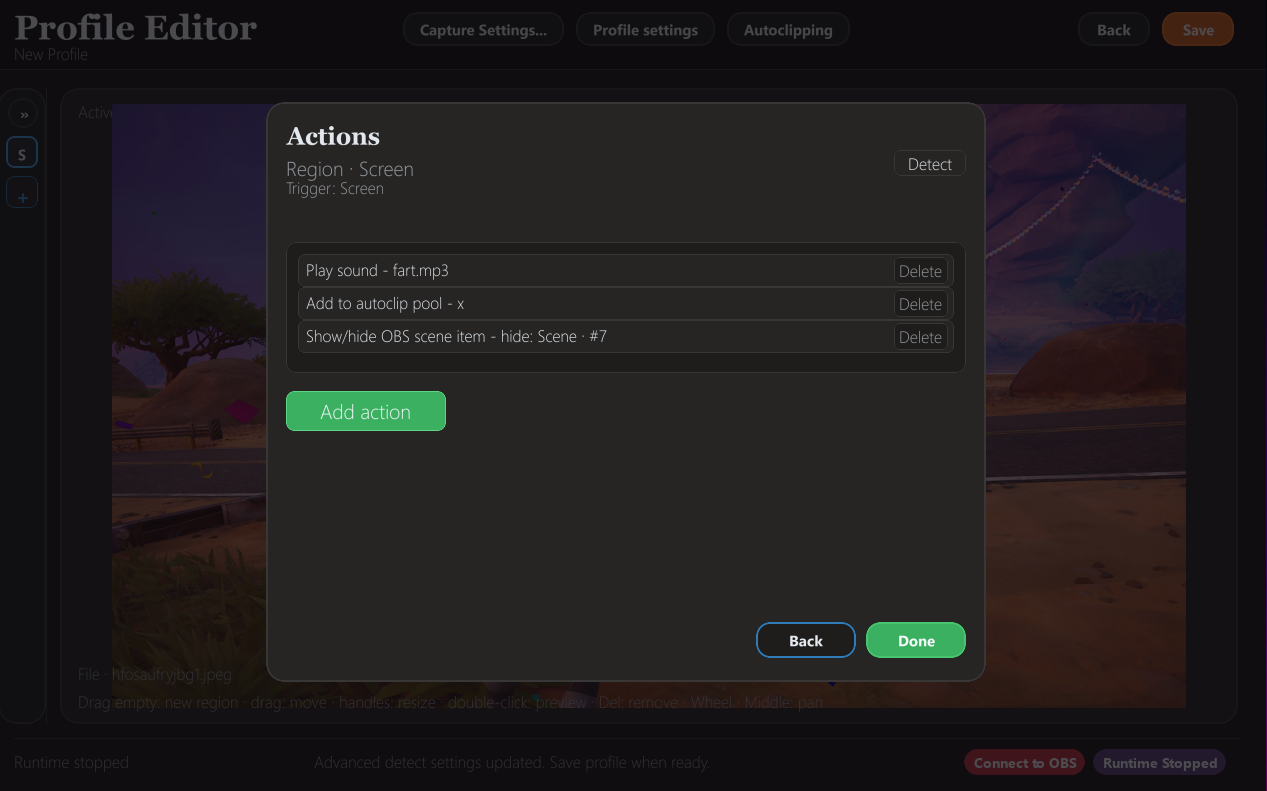Delete the 'Play sound - fart.mp3' action
The width and height of the screenshot is (1267, 791).
pyautogui.click(x=919, y=270)
